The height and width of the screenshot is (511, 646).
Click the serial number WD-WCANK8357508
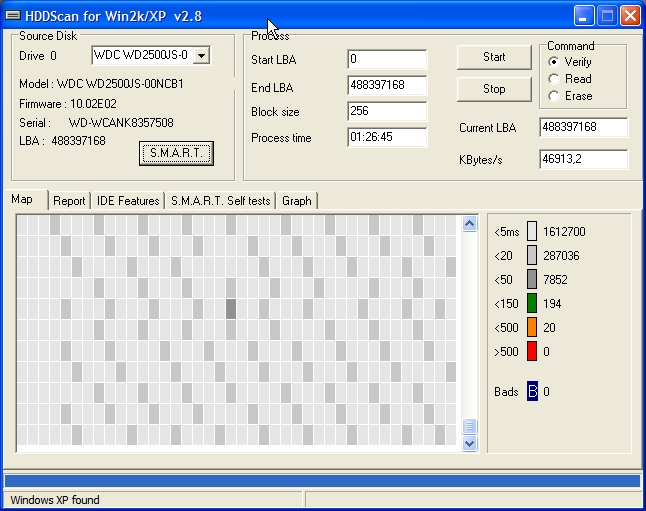[x=121, y=123]
